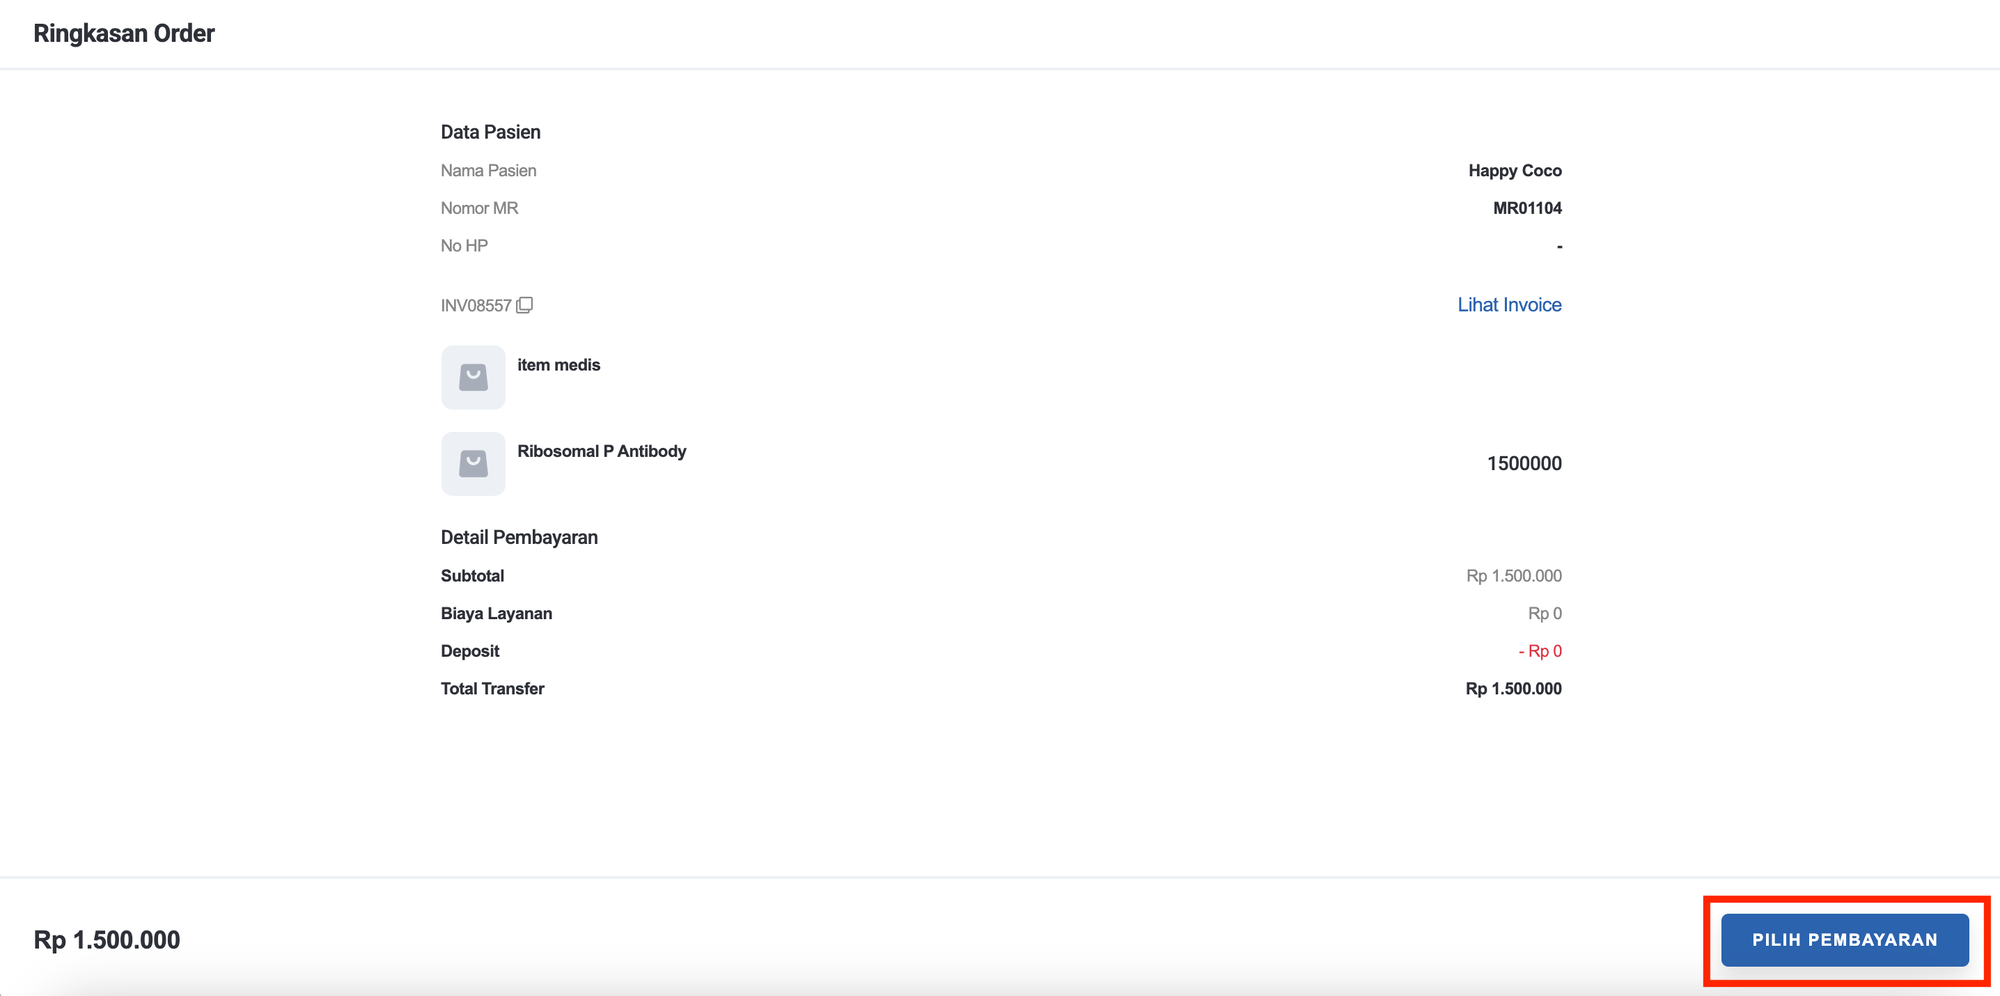Select the Biaya Layanan label
Viewport: 2000px width, 996px height.
coord(496,613)
